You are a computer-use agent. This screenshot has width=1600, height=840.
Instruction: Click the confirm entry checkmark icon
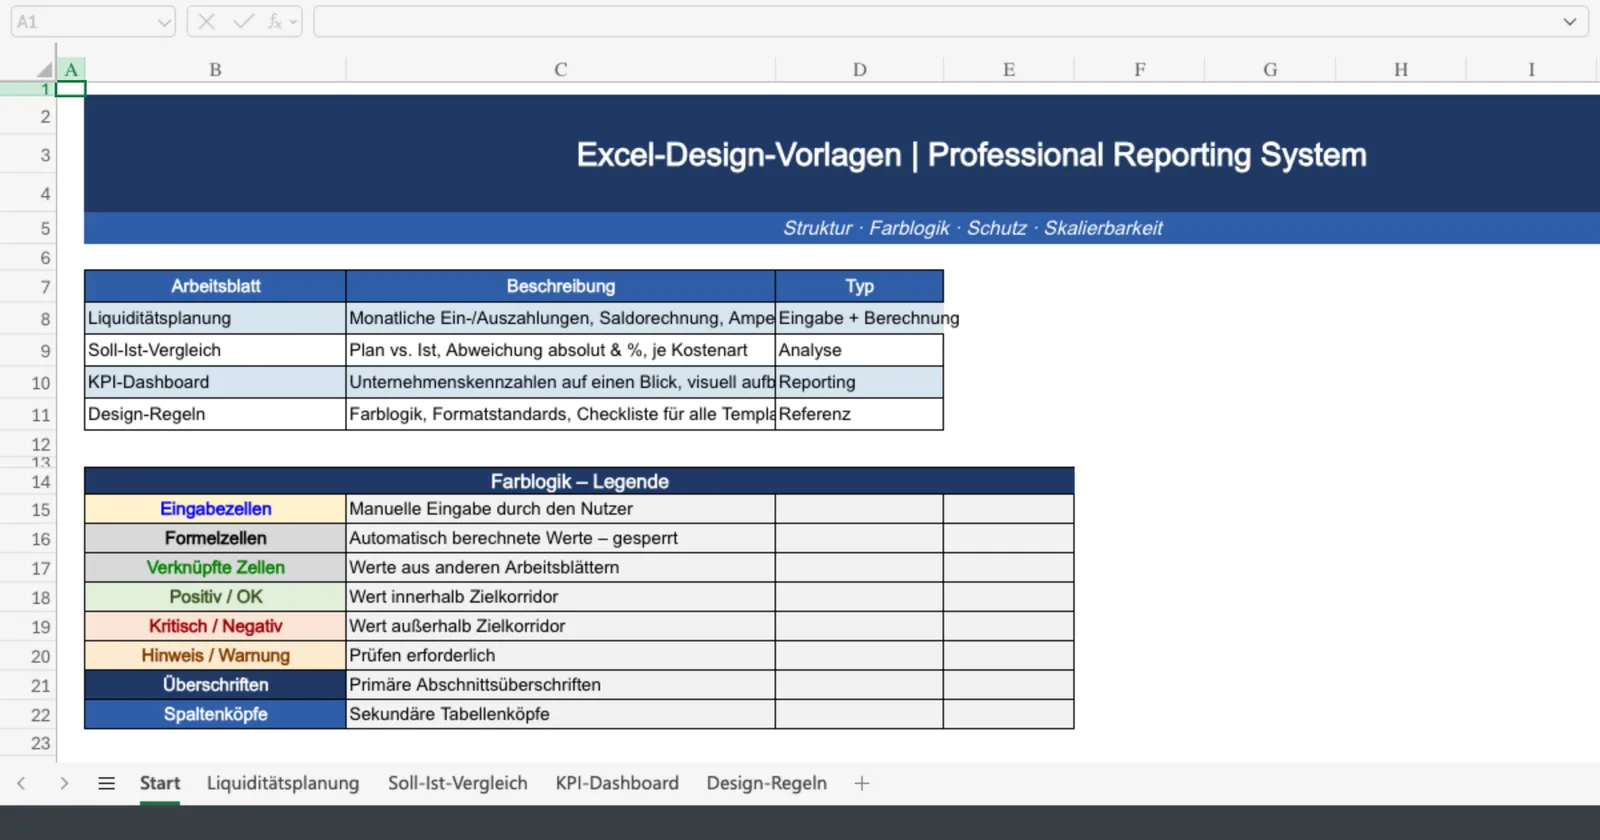[243, 22]
